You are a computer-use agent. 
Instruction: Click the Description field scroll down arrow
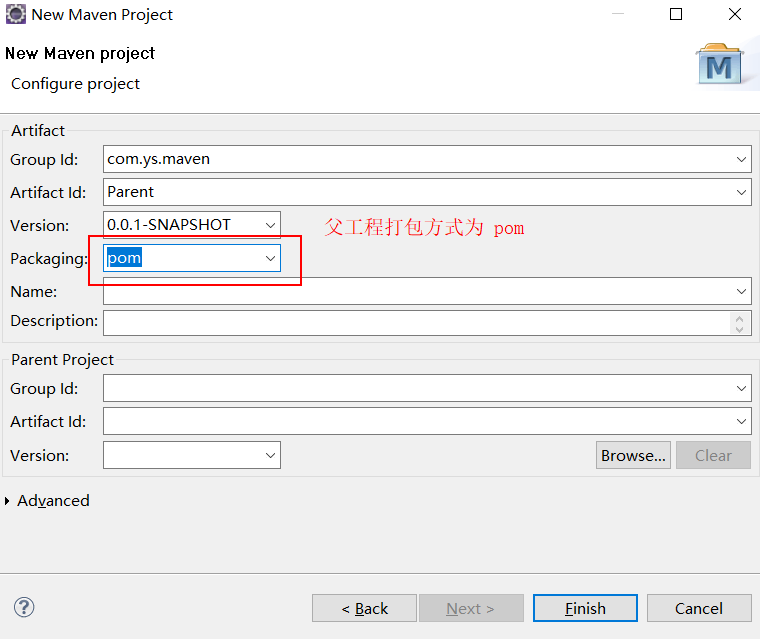(739, 329)
